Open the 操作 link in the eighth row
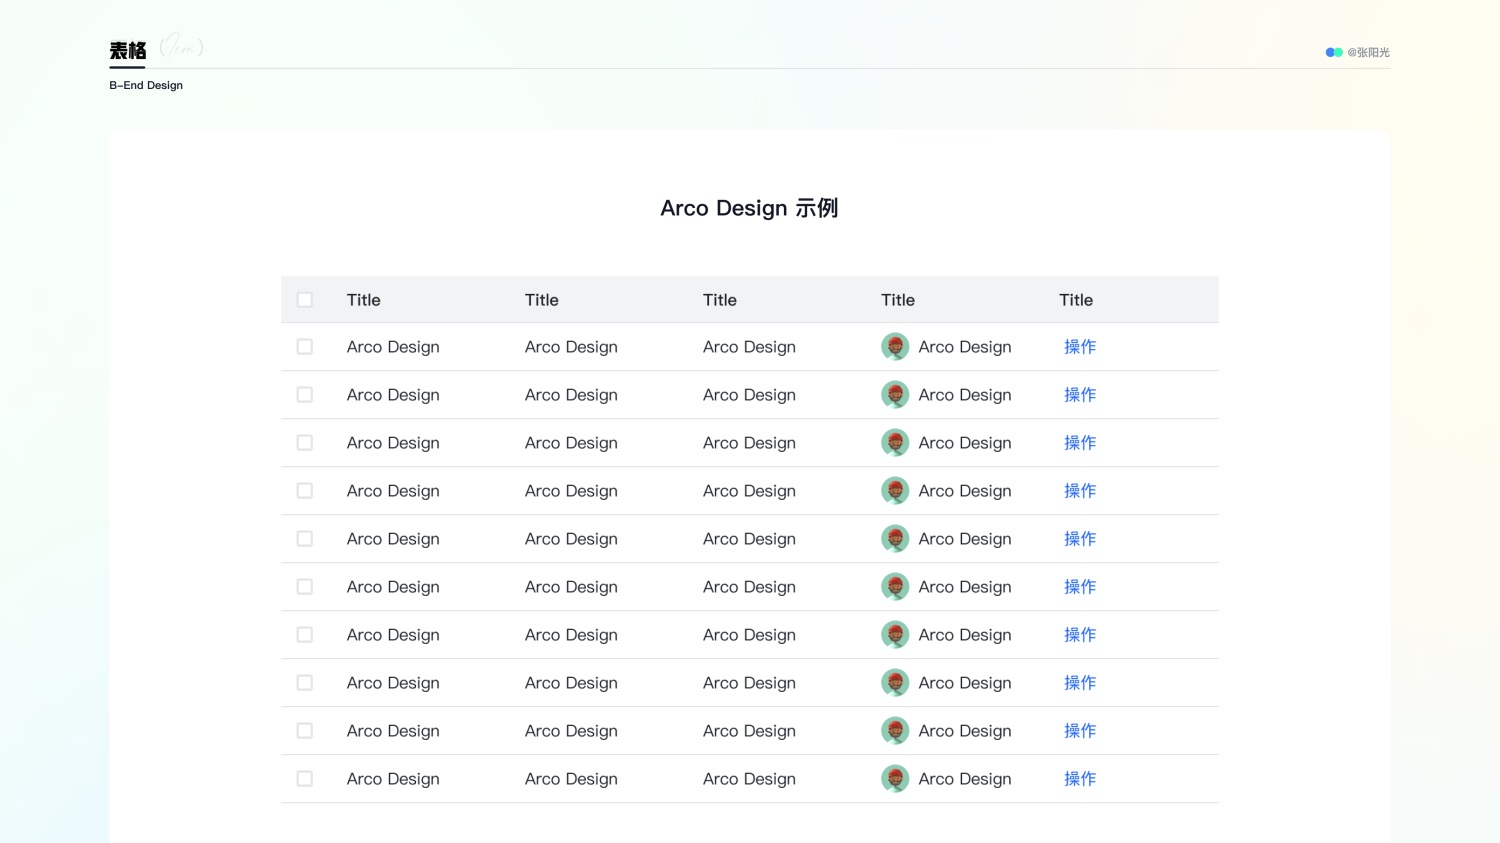 point(1080,683)
